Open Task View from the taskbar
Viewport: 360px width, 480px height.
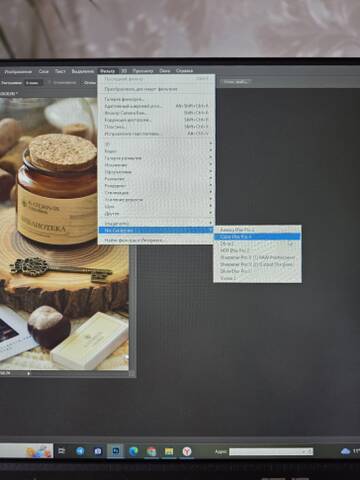[62, 451]
